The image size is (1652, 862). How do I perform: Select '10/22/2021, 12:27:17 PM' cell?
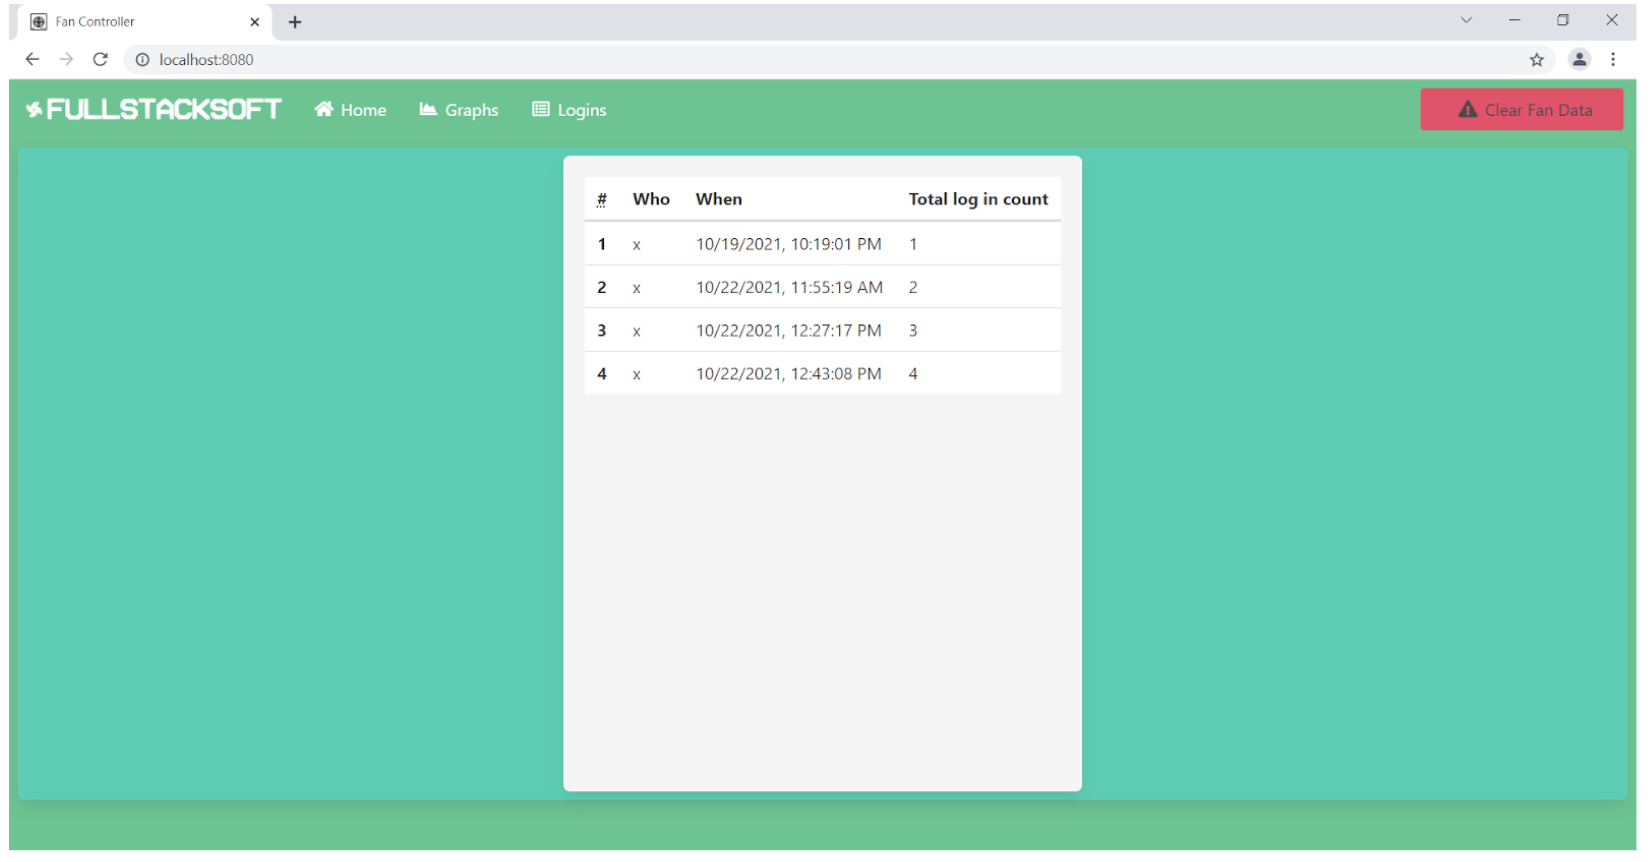tap(789, 330)
